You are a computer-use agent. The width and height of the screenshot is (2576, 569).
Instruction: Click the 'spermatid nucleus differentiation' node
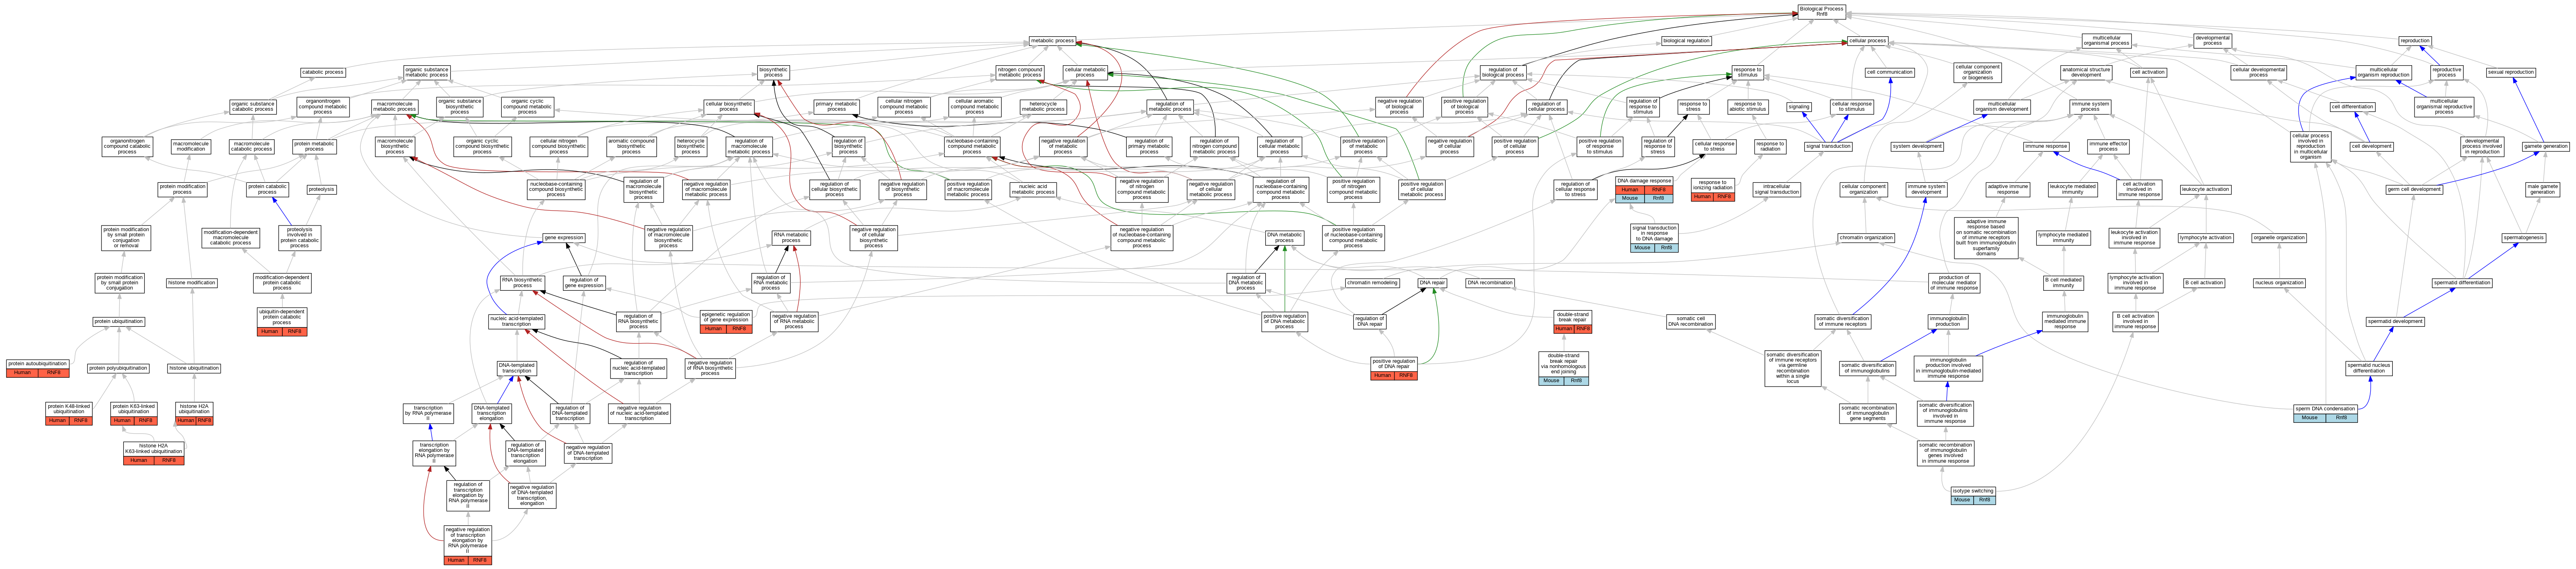click(x=2369, y=368)
